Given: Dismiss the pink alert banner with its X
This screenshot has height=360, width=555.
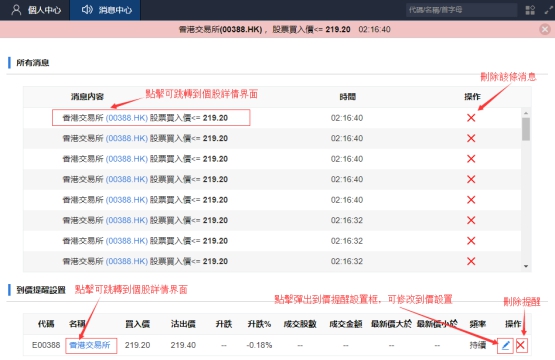Looking at the screenshot, I should (x=545, y=29).
